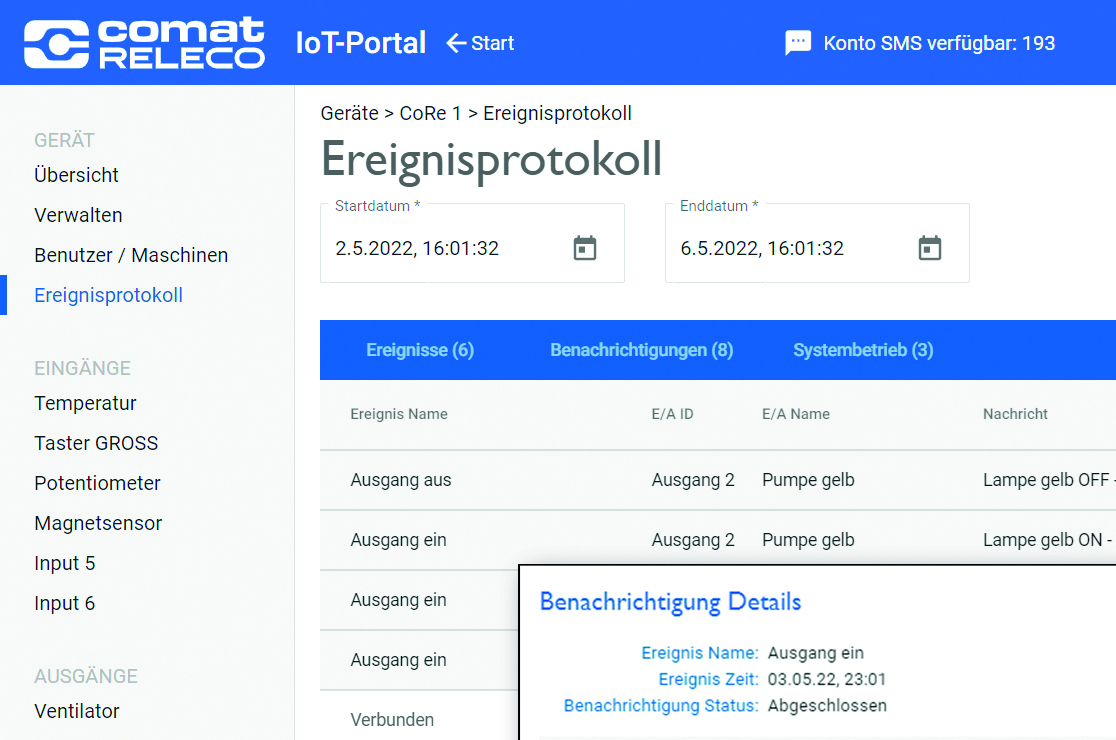The height and width of the screenshot is (740, 1116).
Task: Open the Enddatum calendar picker
Action: coord(930,248)
